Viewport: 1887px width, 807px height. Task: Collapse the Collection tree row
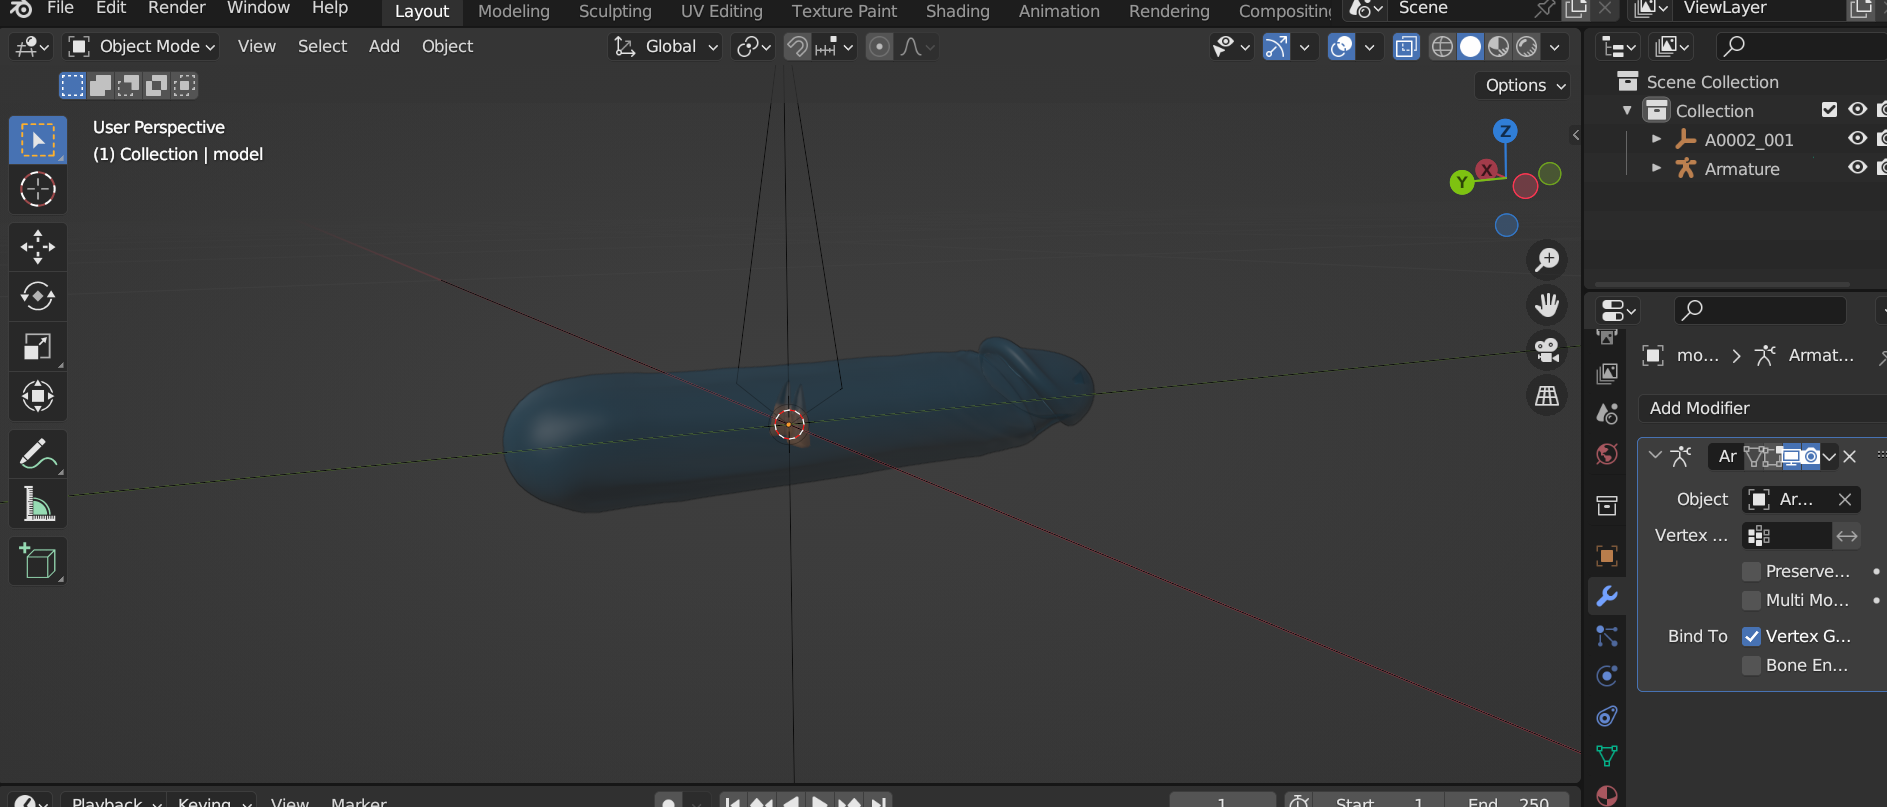(x=1628, y=110)
